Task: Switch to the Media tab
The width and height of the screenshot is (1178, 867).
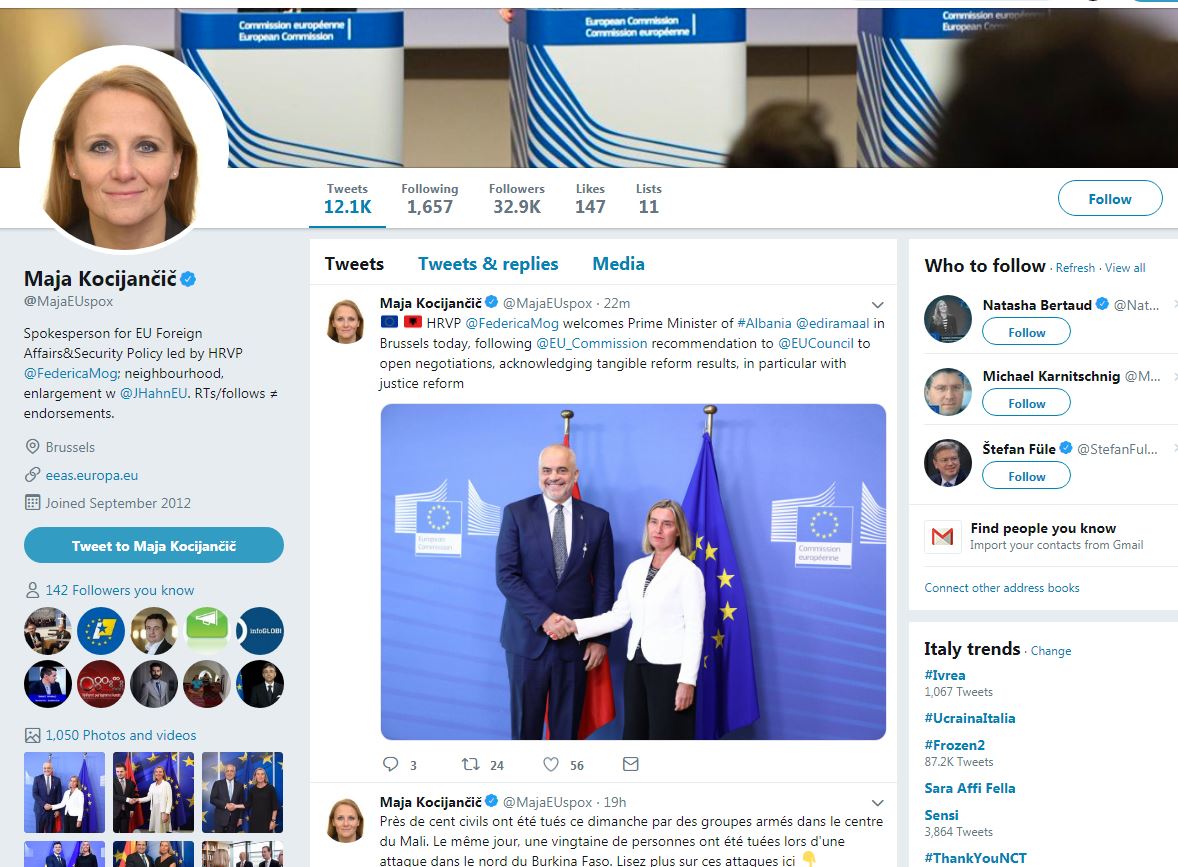Action: point(618,264)
